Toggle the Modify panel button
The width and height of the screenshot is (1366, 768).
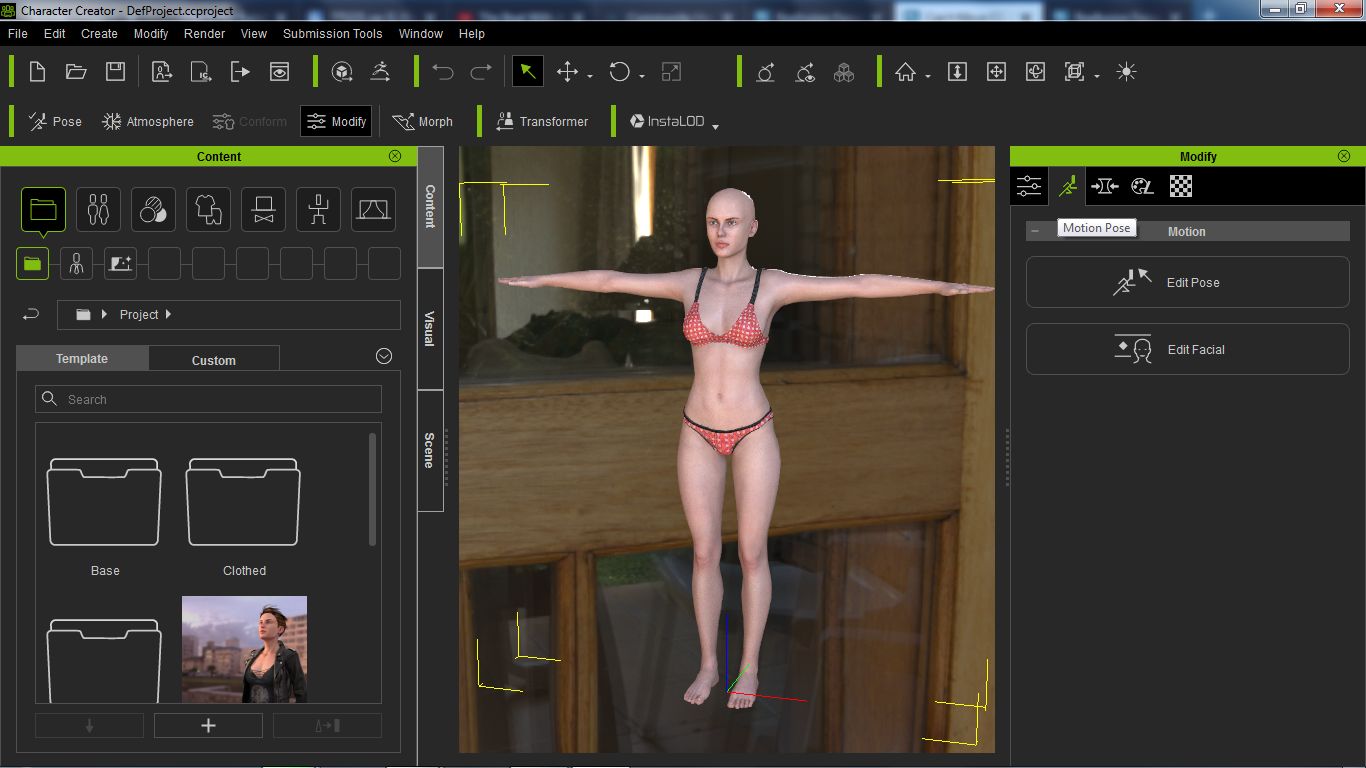click(x=336, y=121)
